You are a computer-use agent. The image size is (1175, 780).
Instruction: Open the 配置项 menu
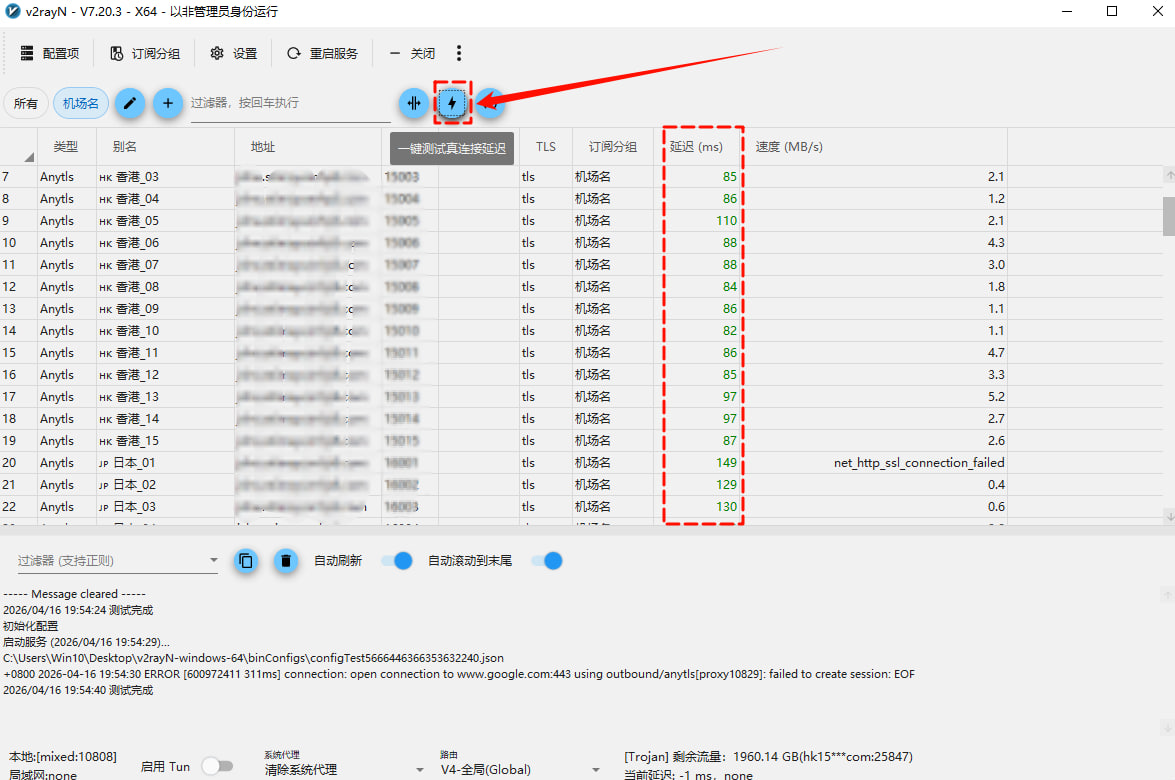(49, 53)
